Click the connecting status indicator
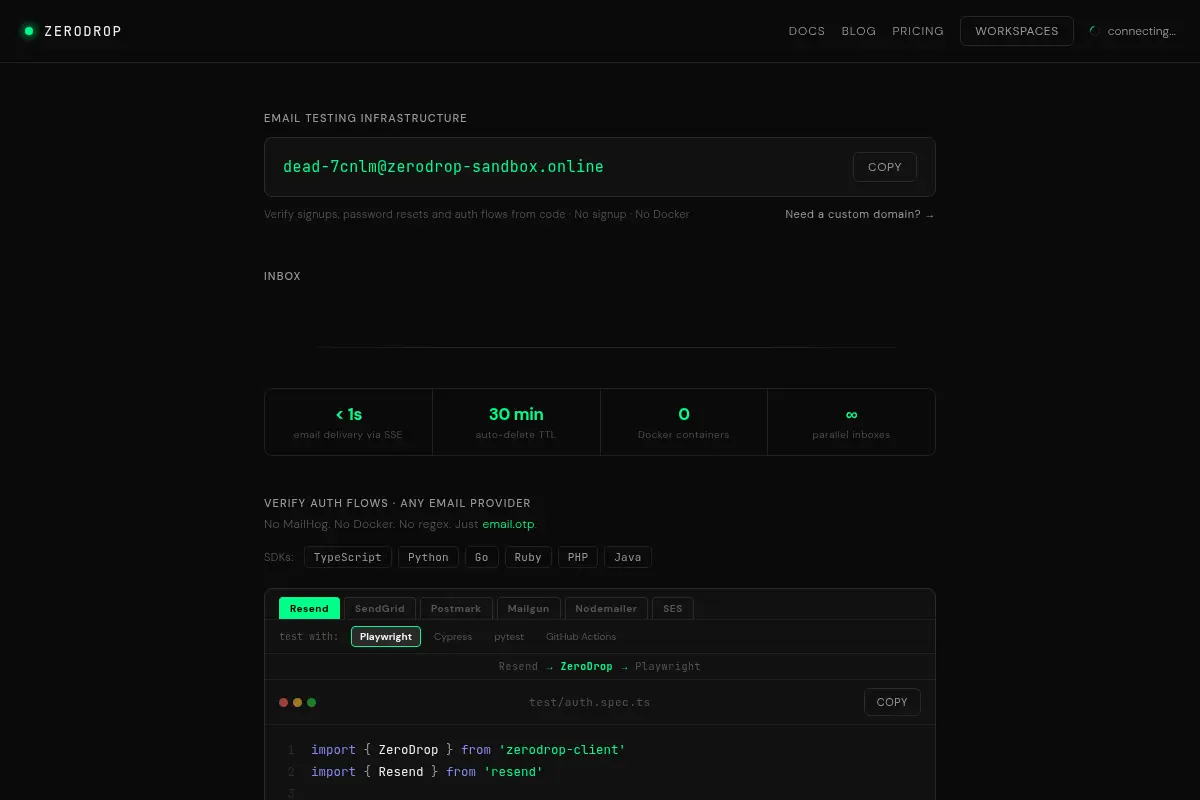Screen dimensions: 1200x800 pos(1133,31)
